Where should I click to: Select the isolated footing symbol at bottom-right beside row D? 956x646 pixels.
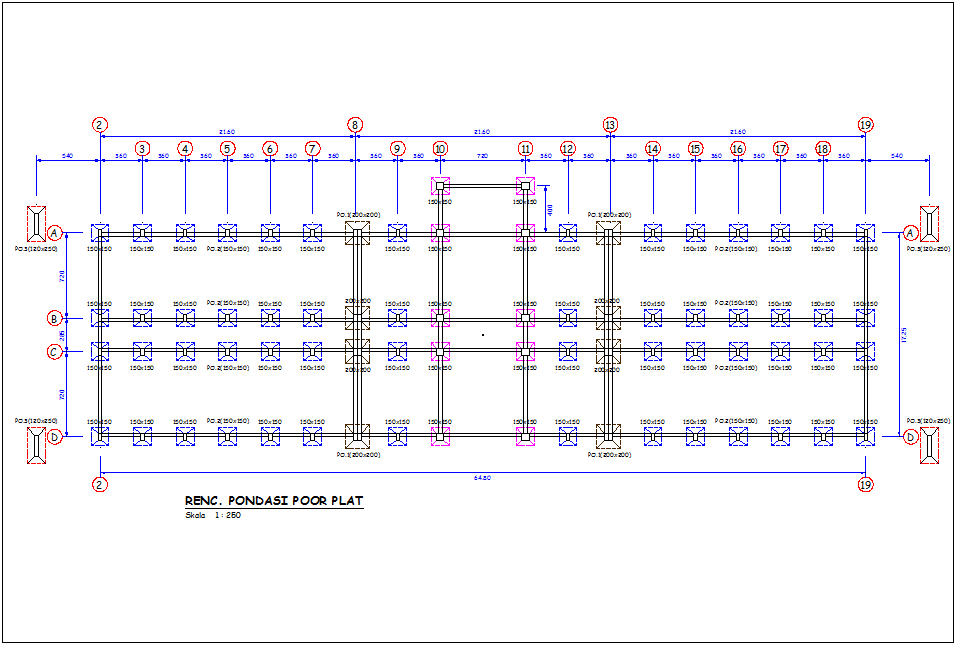click(x=930, y=445)
